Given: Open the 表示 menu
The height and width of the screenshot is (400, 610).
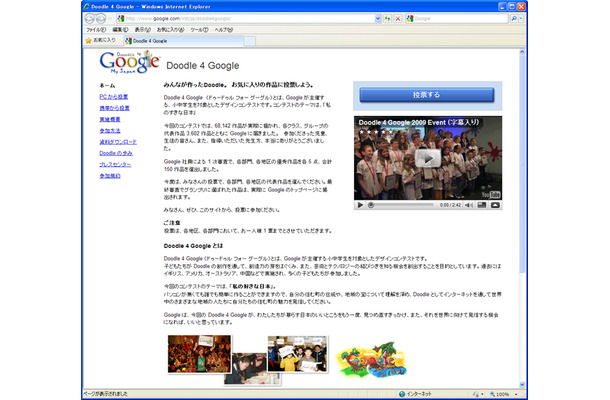Looking at the screenshot, I should pyautogui.click(x=142, y=30).
